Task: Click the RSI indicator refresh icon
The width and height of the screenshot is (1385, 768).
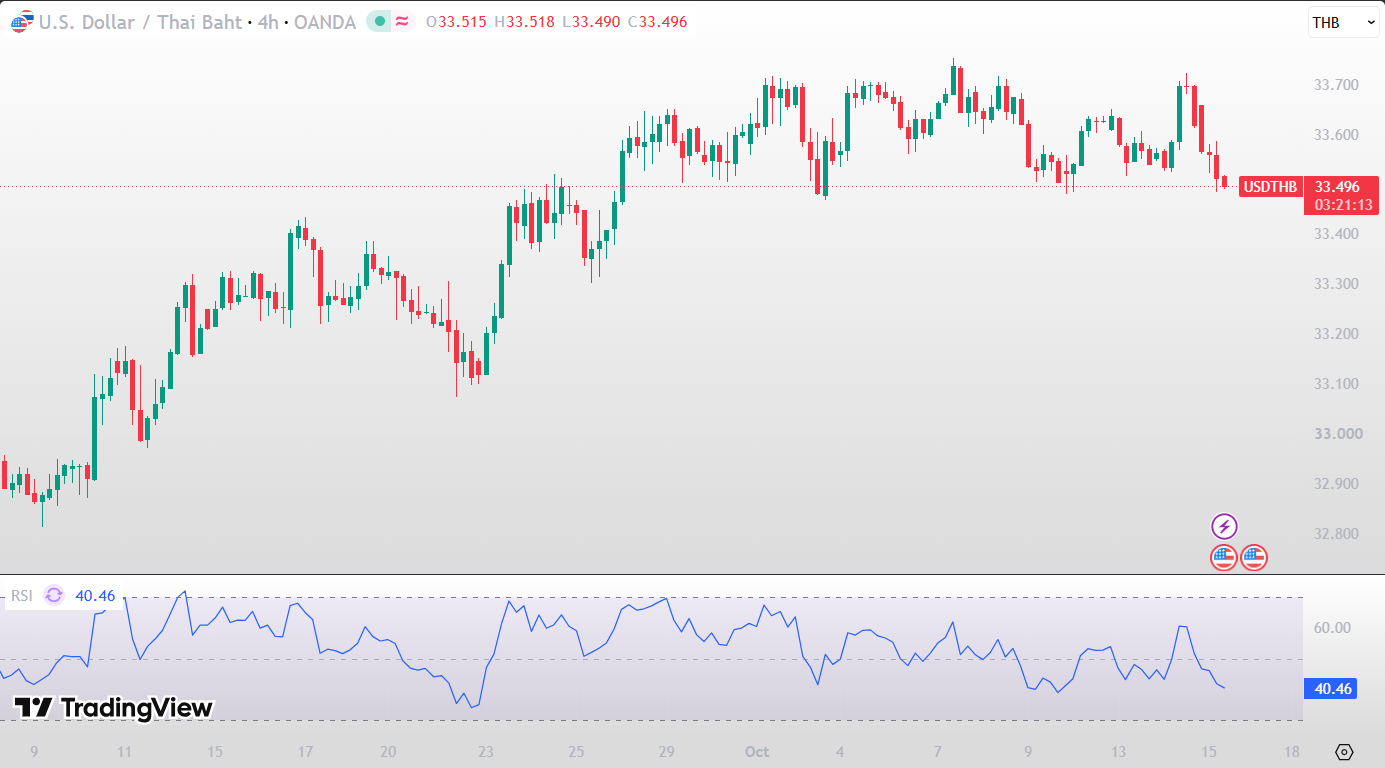Action: 54,596
